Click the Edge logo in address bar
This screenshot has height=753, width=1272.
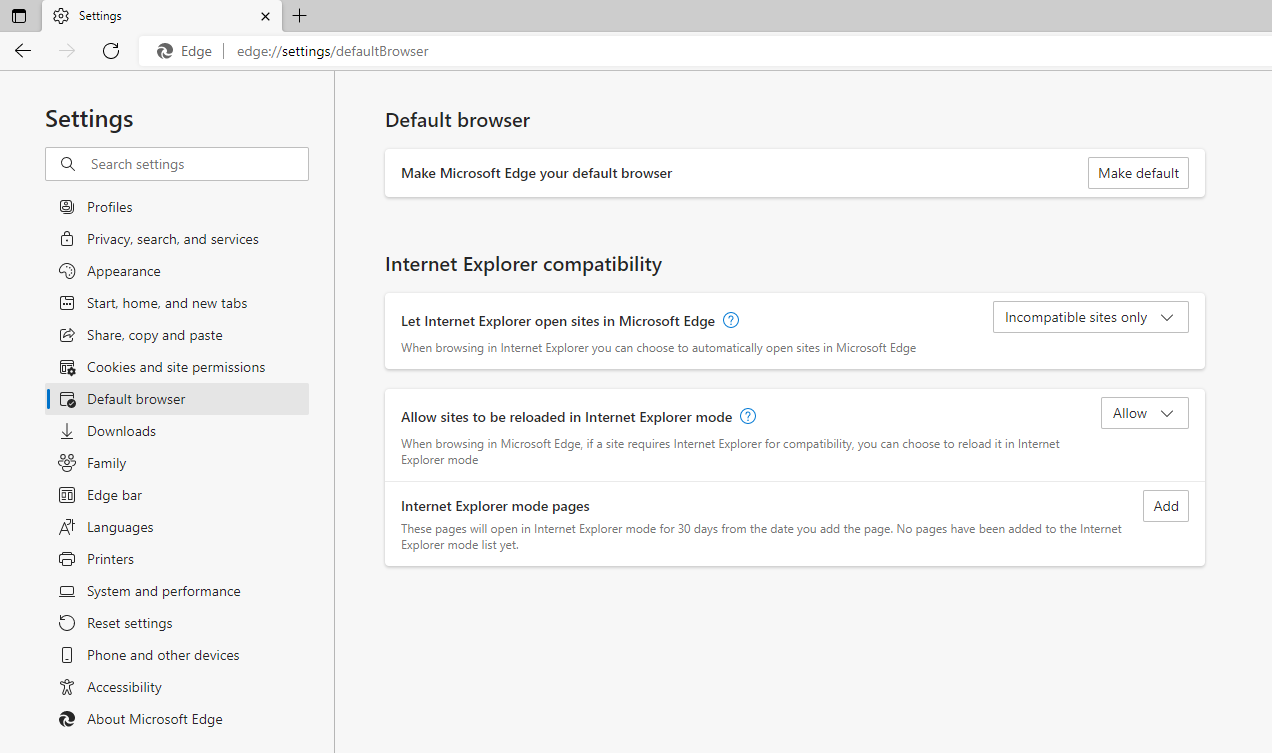pos(165,51)
